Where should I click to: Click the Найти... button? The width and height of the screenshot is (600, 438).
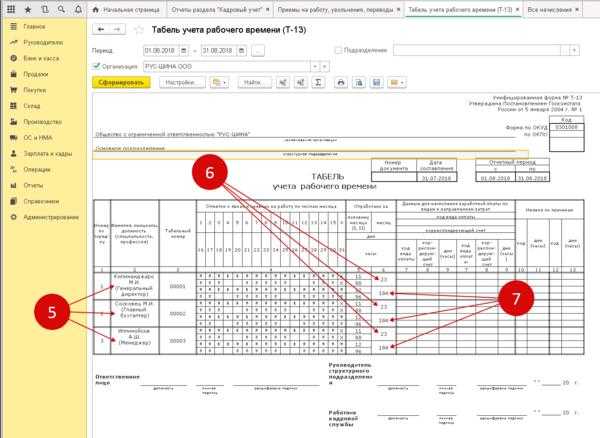pos(255,83)
